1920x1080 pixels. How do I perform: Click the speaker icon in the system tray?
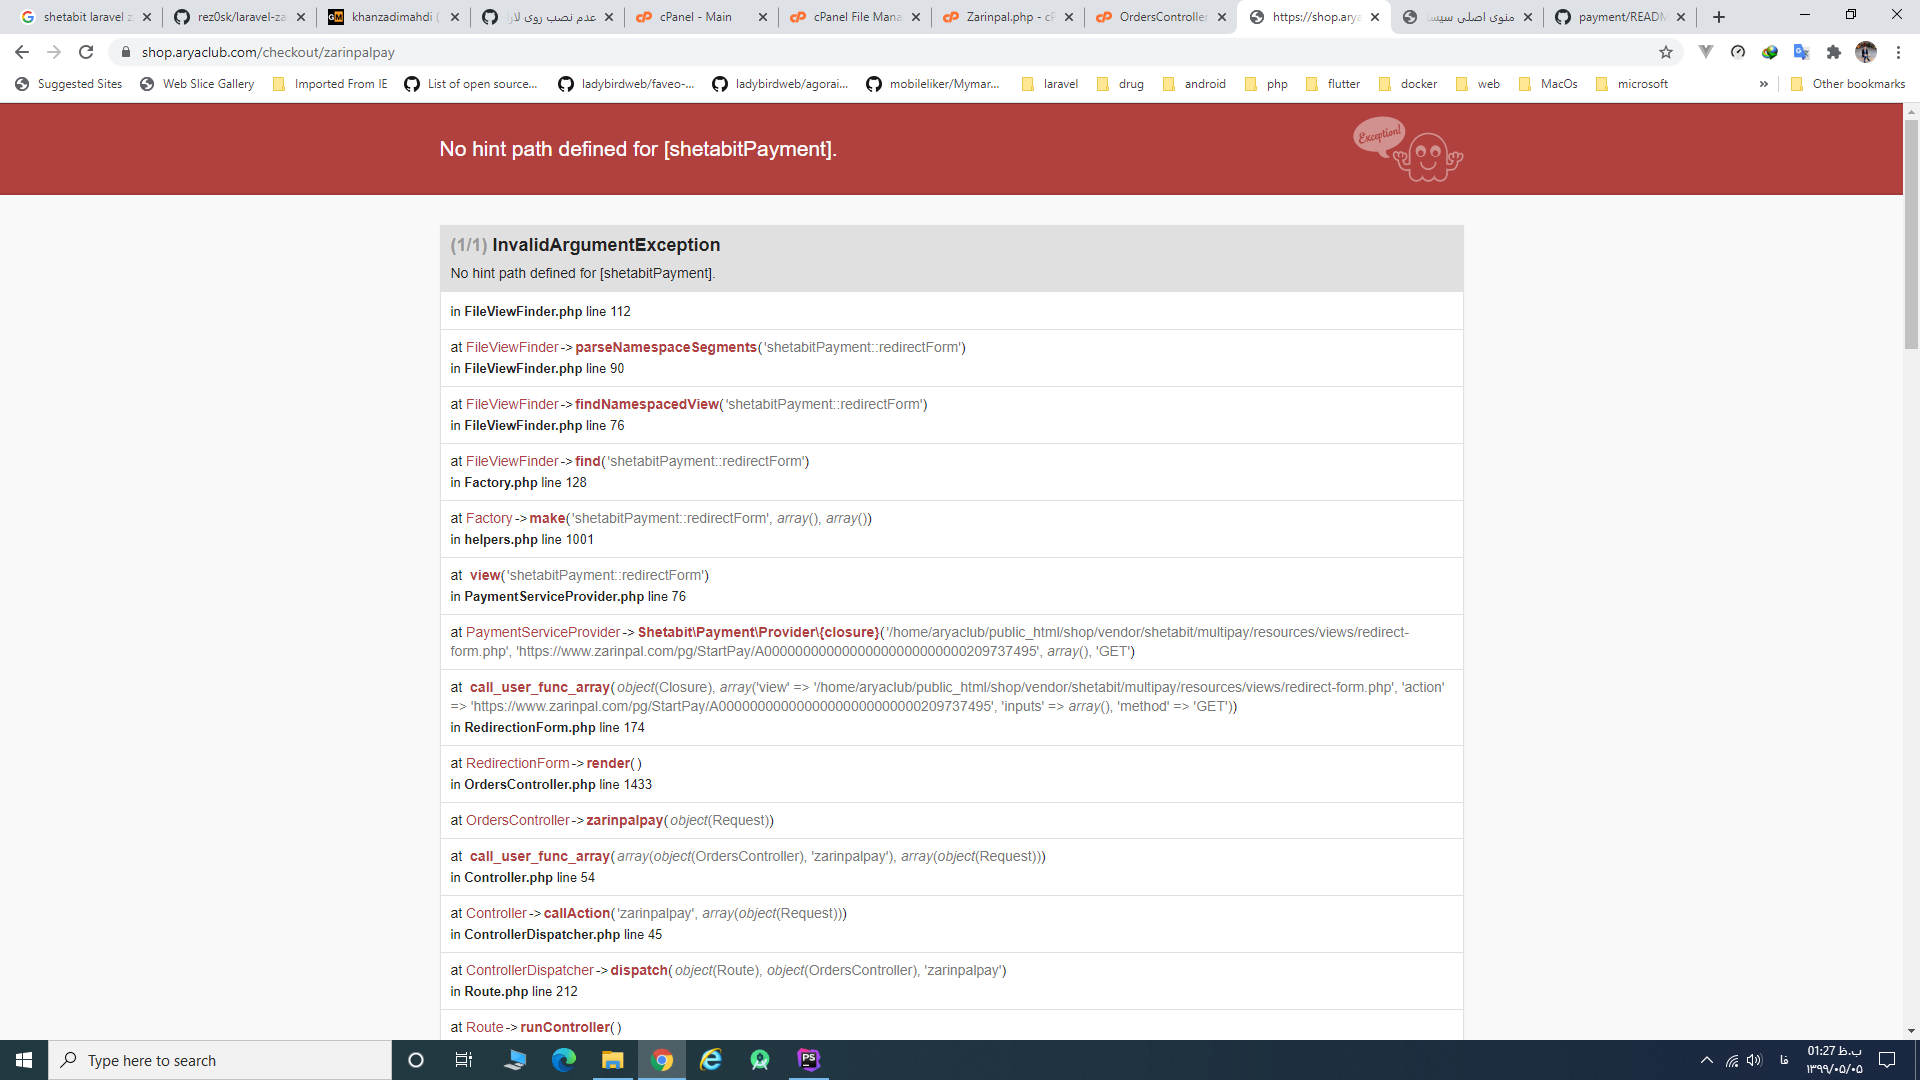coord(1757,1060)
